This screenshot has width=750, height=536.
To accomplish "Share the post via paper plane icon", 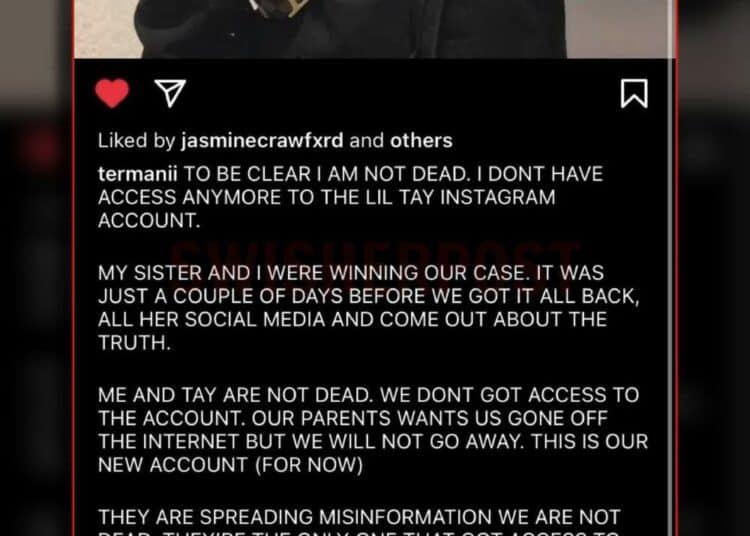I will click(x=170, y=93).
